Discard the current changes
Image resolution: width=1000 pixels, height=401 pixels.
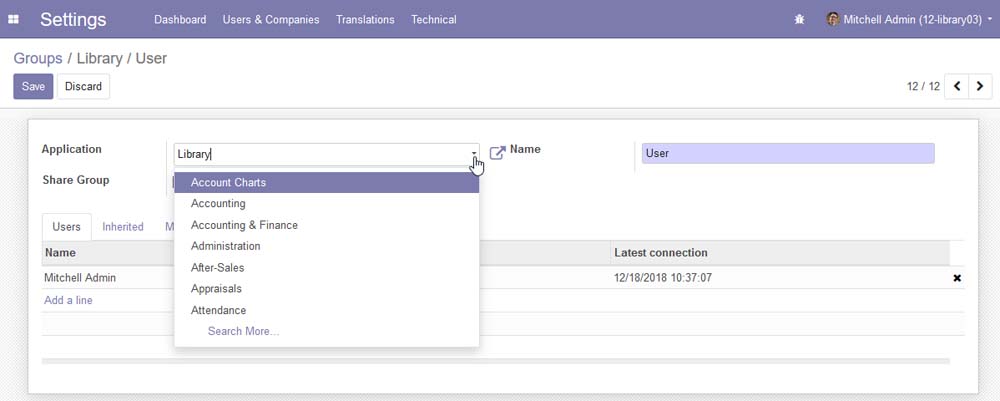tap(83, 87)
